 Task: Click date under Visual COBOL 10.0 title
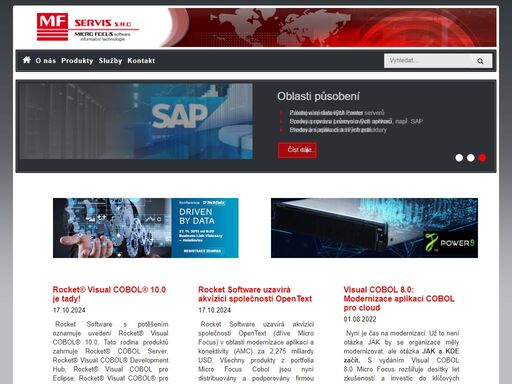(69, 310)
